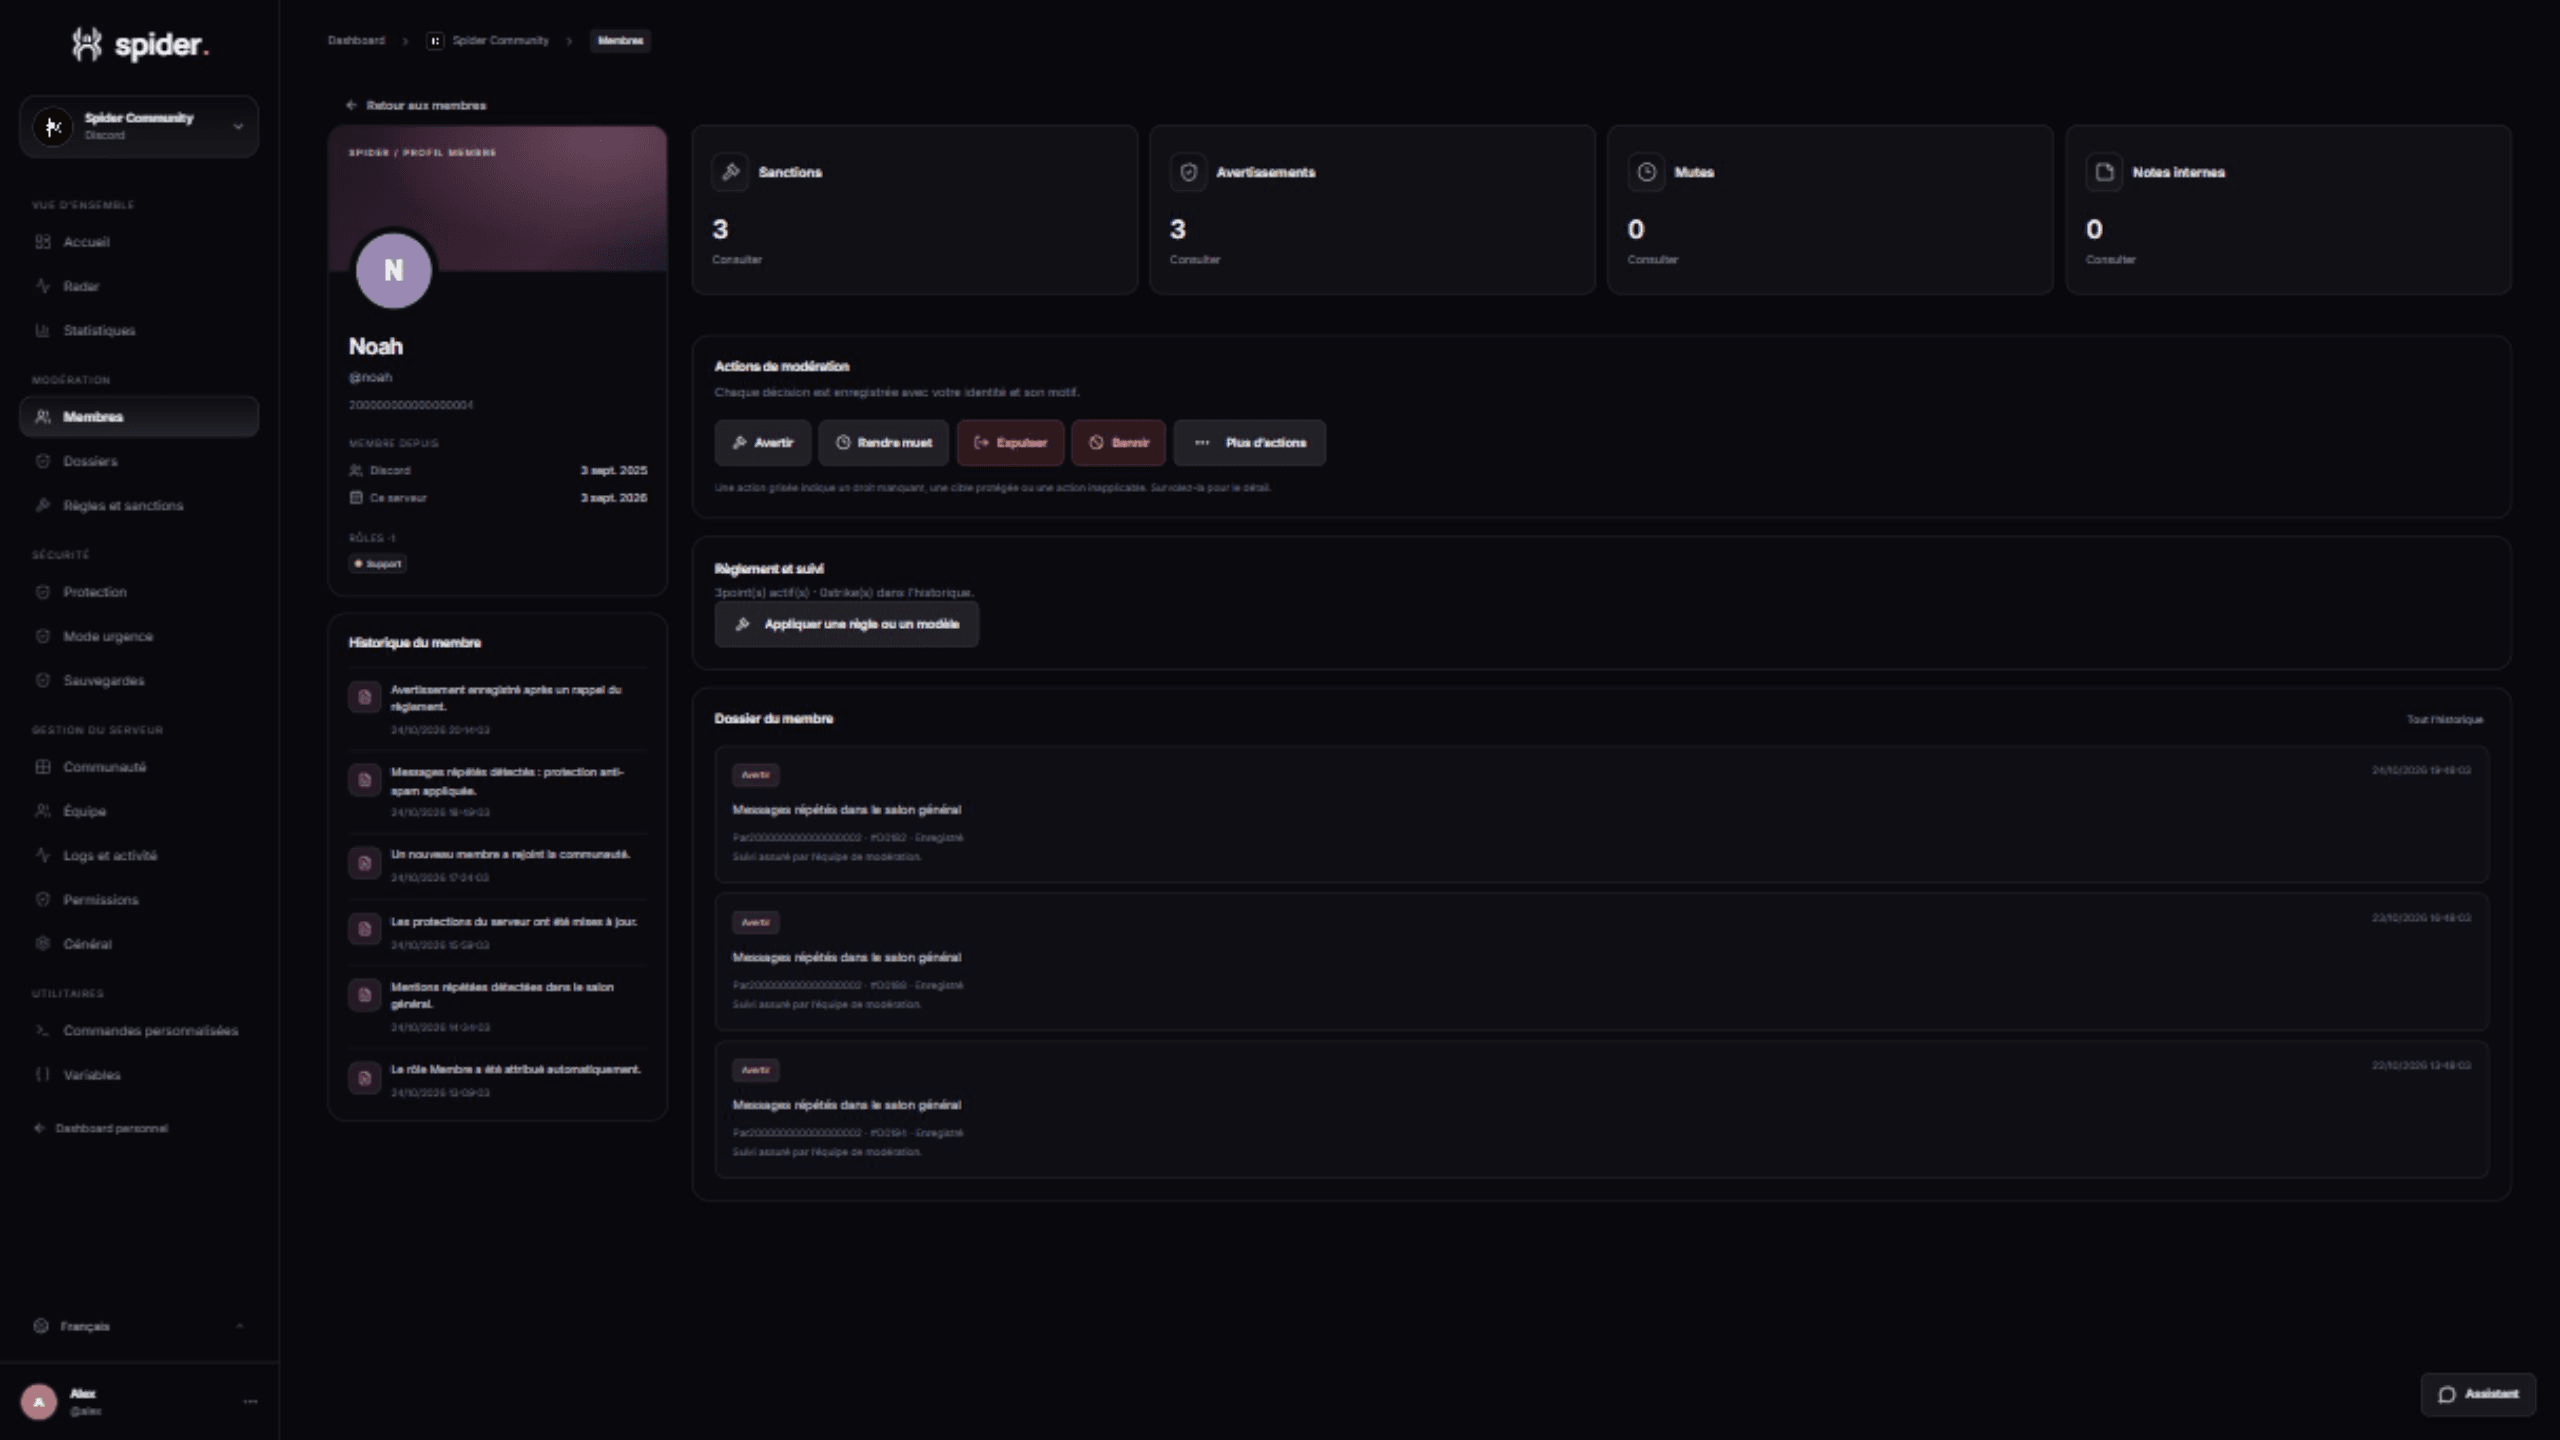The image size is (2560, 1440).
Task: Expand the Spider Community server selector
Action: click(x=139, y=126)
